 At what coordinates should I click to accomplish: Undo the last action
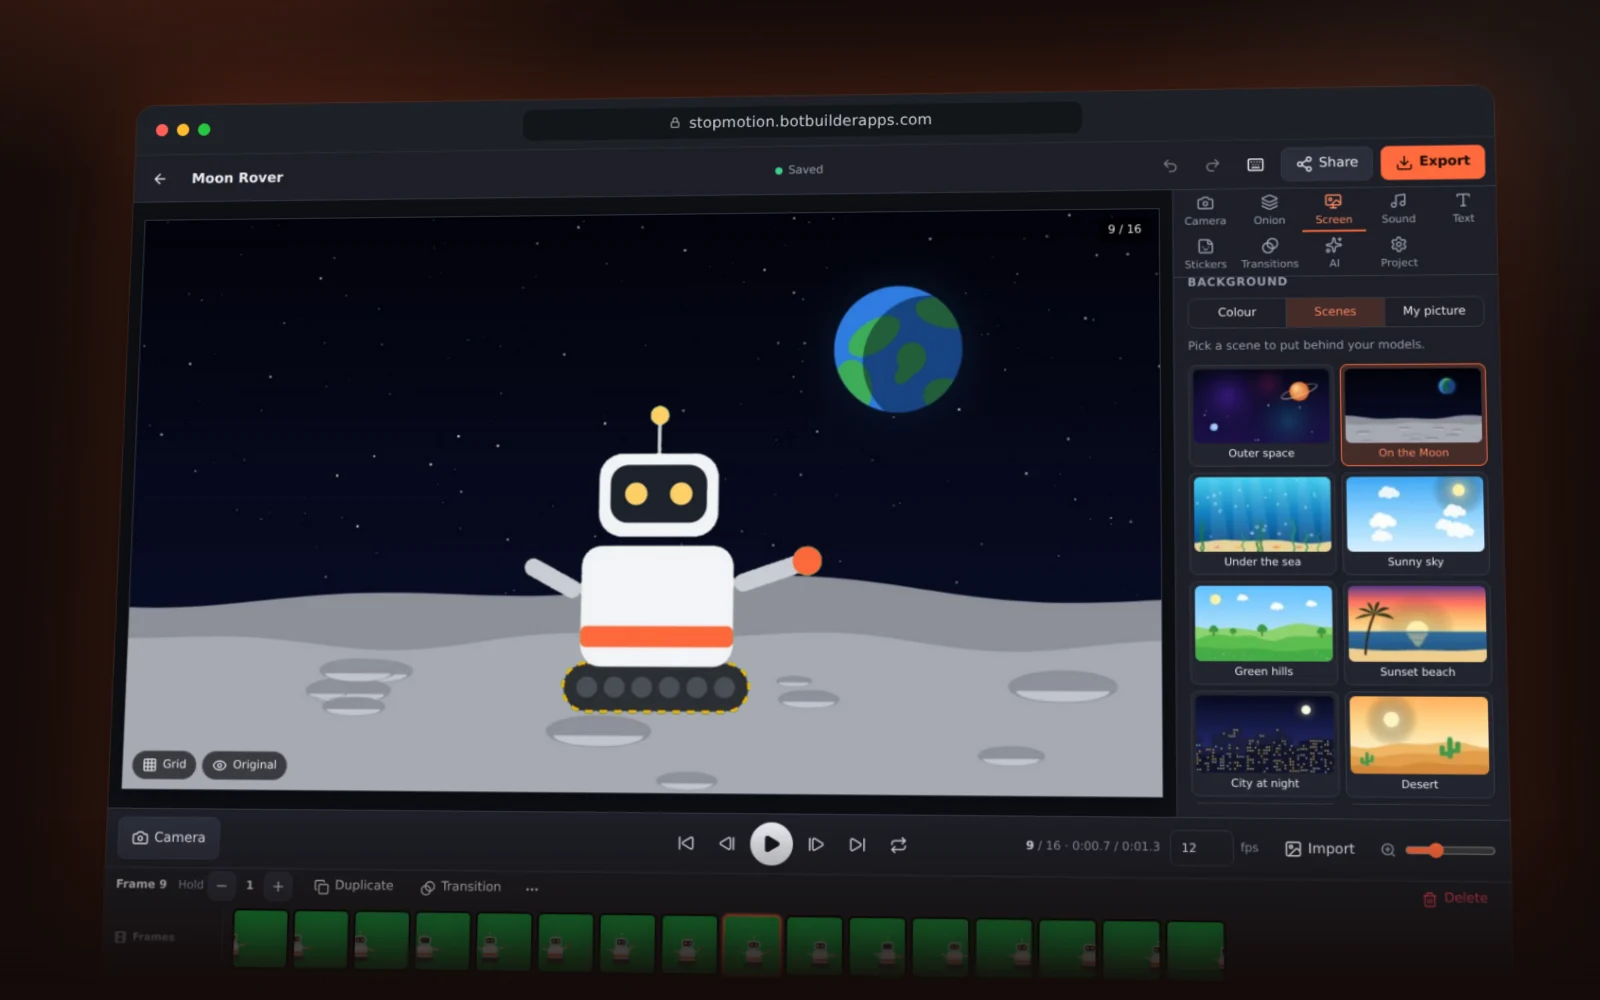[1170, 166]
